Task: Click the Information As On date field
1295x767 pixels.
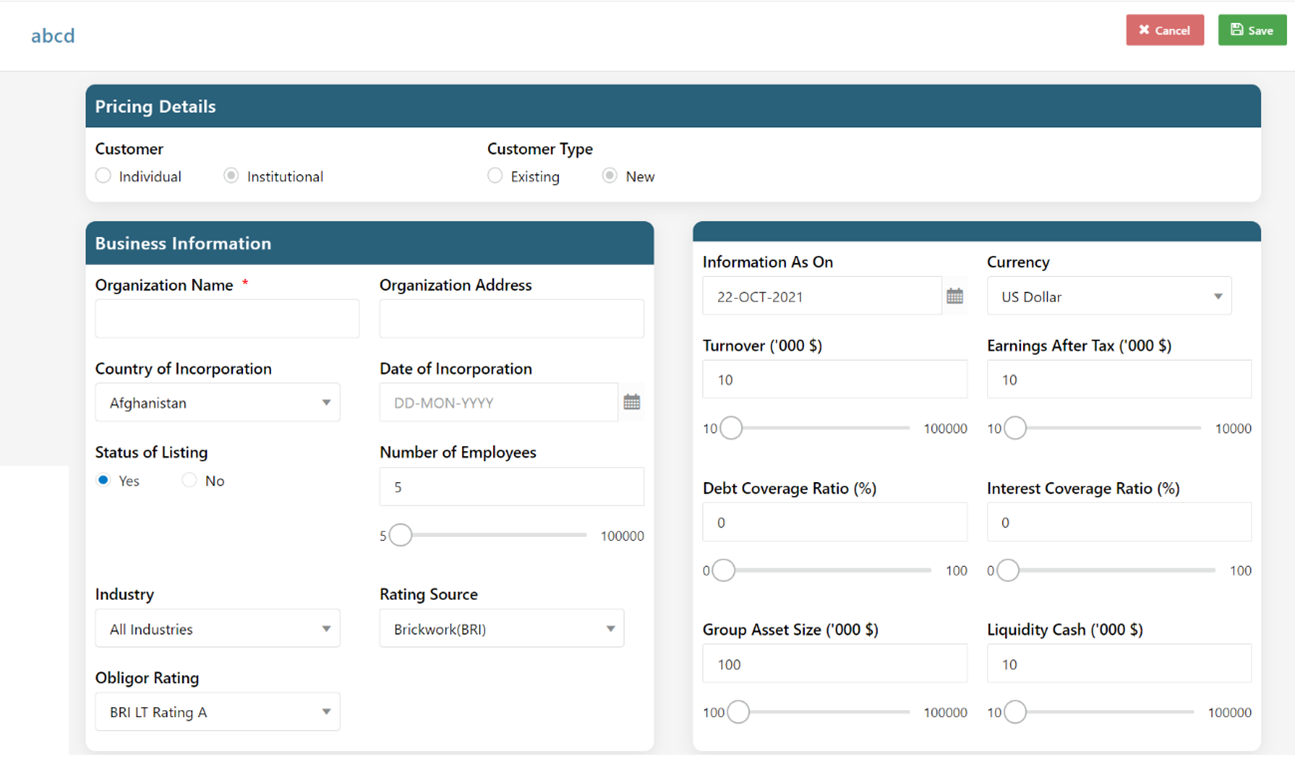Action: [x=822, y=296]
